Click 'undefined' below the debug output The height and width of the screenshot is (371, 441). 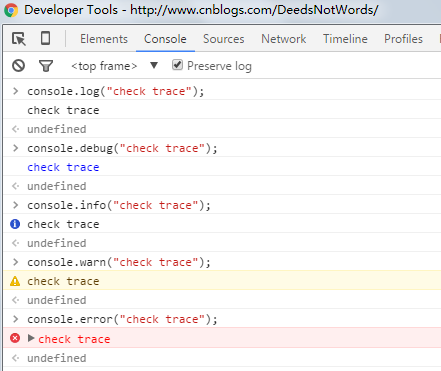tap(57, 186)
